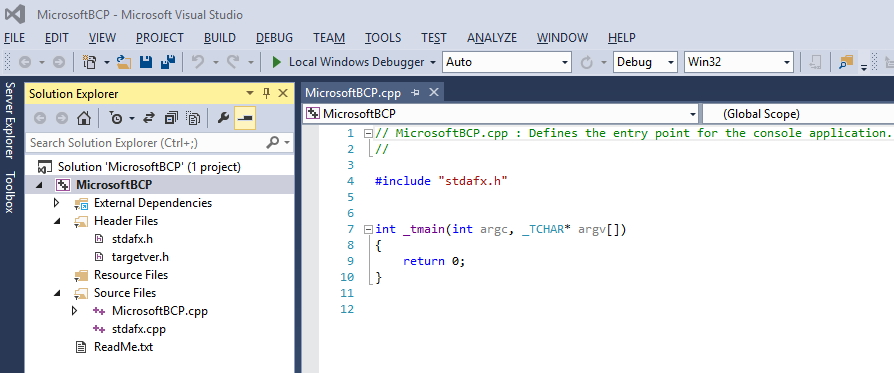Click the Navigate Forward toolbar arrow
894x373 pixels.
[59, 62]
